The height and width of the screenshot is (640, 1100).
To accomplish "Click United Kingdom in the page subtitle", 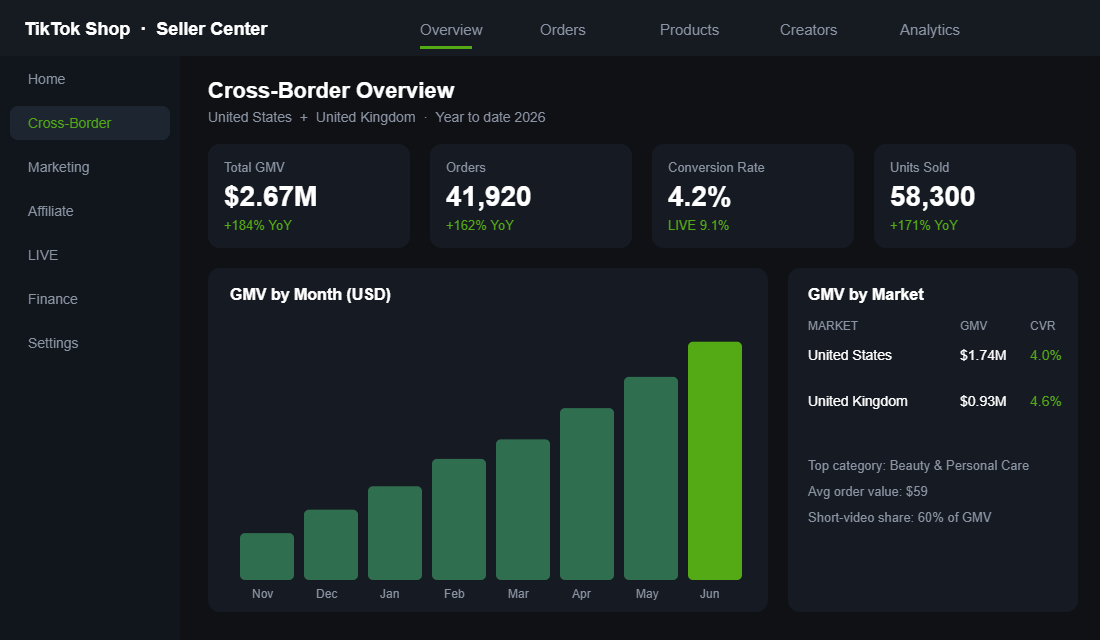I will pyautogui.click(x=365, y=117).
